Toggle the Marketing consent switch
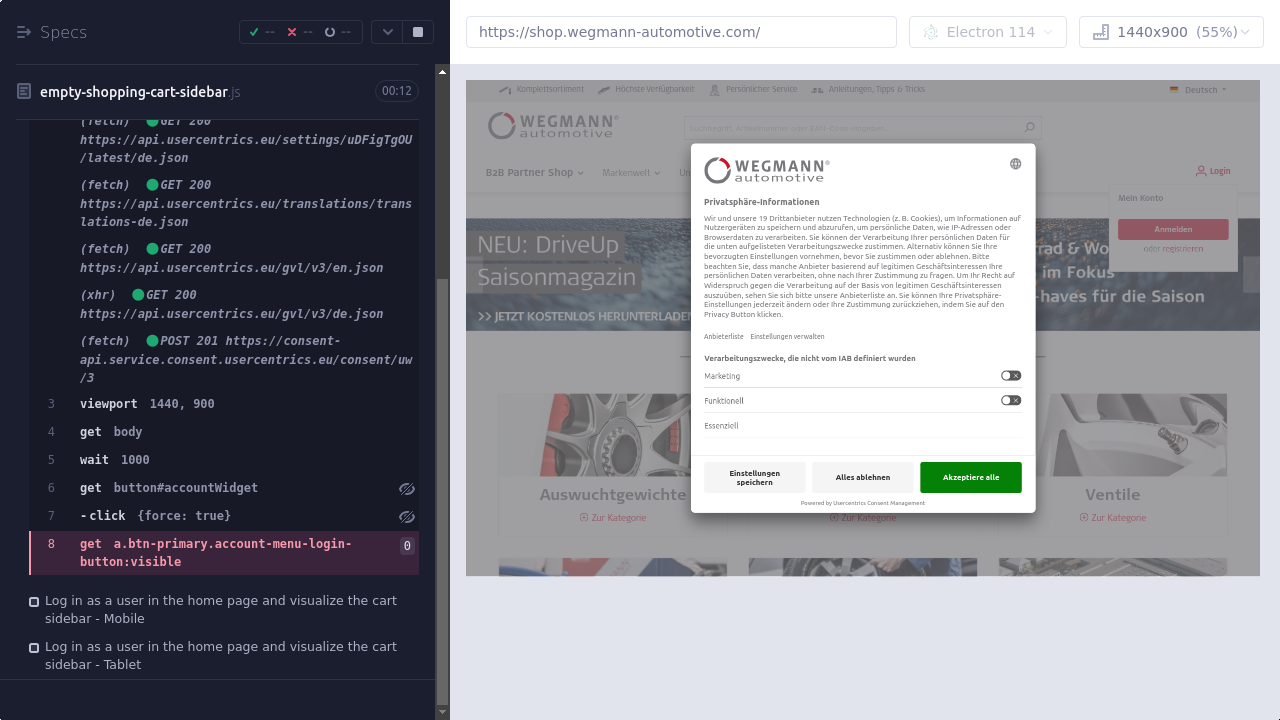This screenshot has height=720, width=1280. click(x=1011, y=376)
